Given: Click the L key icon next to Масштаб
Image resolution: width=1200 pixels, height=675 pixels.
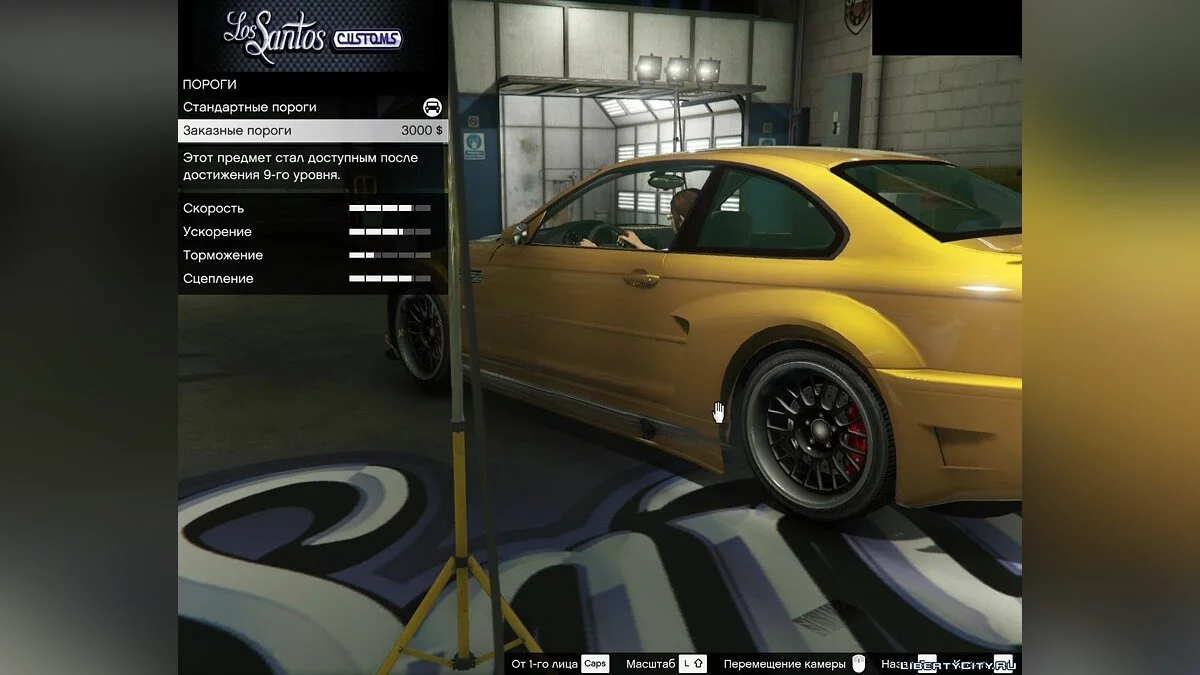Looking at the screenshot, I should coord(686,662).
